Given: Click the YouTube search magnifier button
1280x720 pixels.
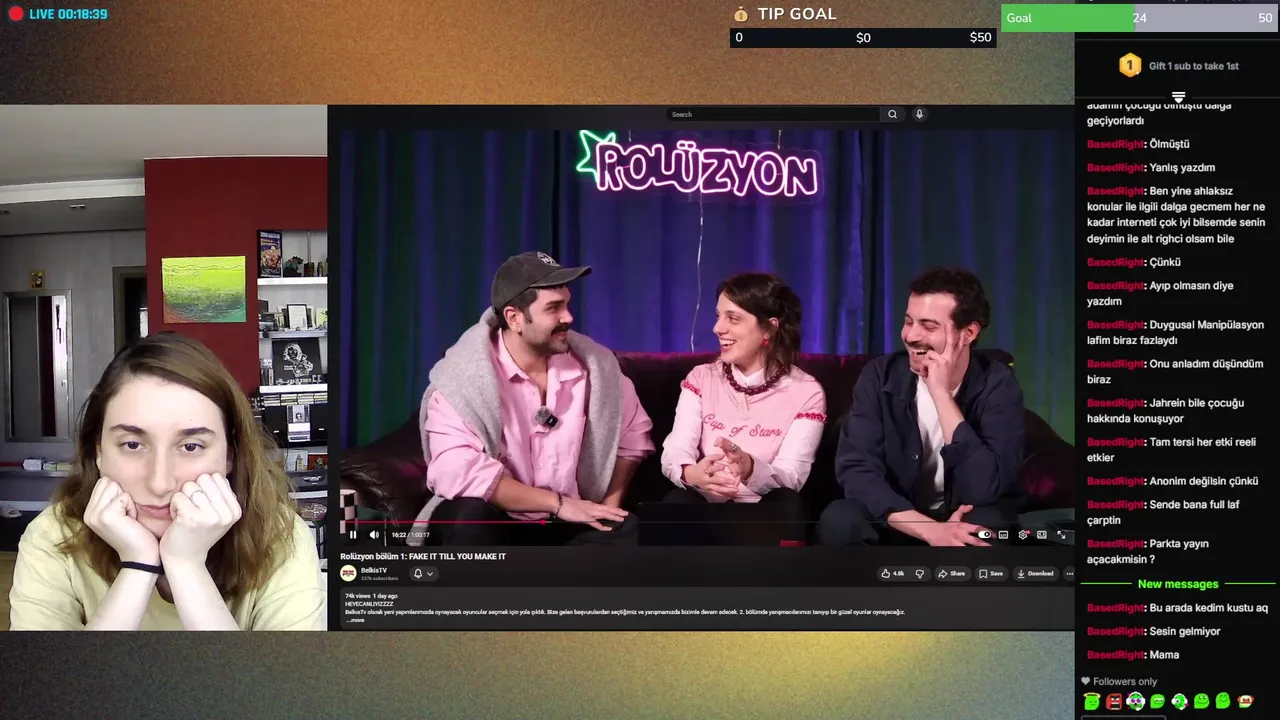Looking at the screenshot, I should [892, 114].
